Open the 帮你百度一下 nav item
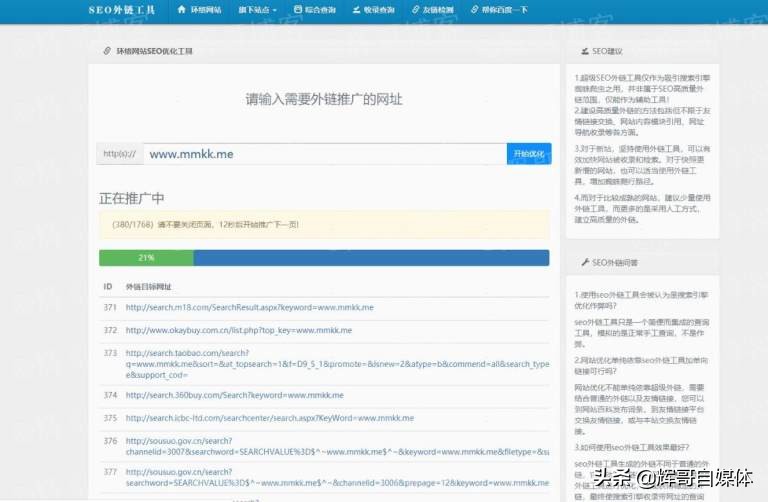This screenshot has height=502, width=768. [x=499, y=10]
